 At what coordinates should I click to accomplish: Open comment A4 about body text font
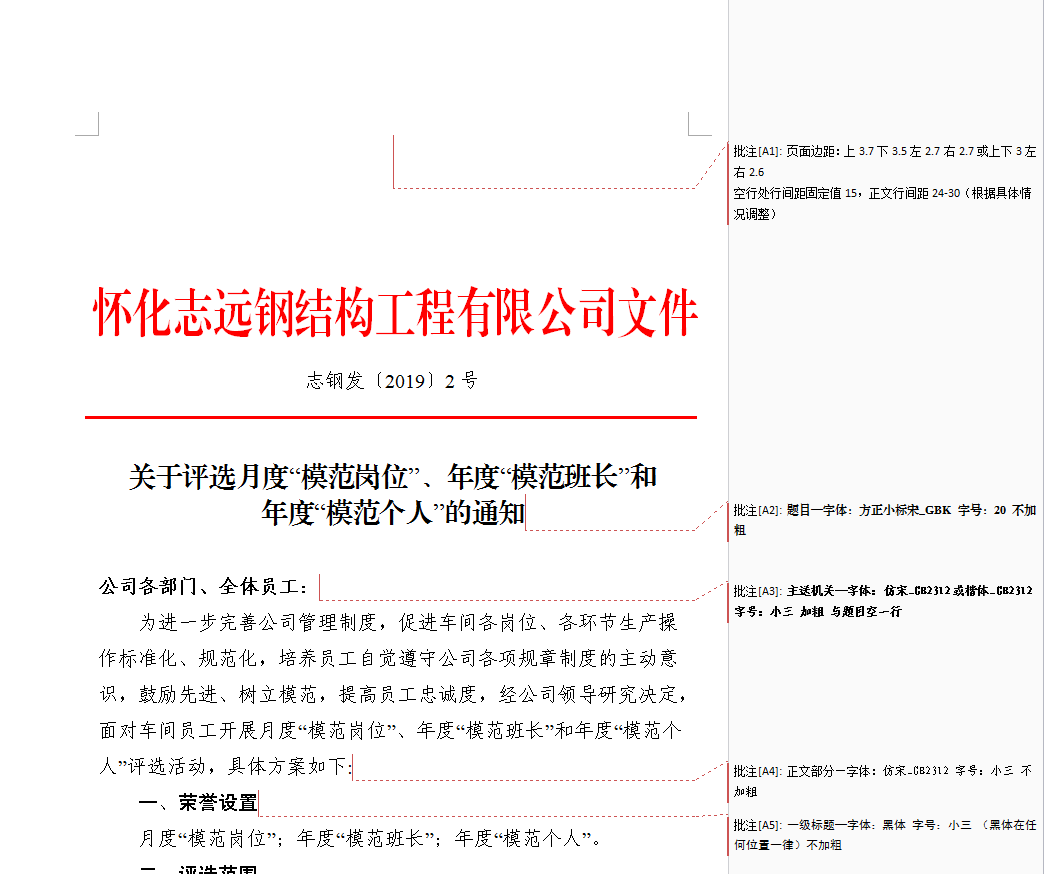884,780
